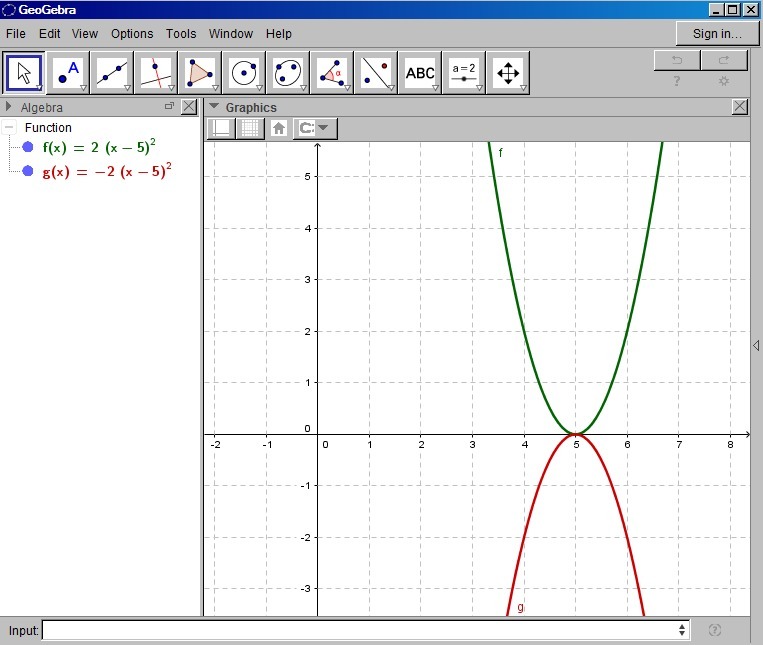
Task: Choose the Ellipse conic tool
Action: point(289,72)
